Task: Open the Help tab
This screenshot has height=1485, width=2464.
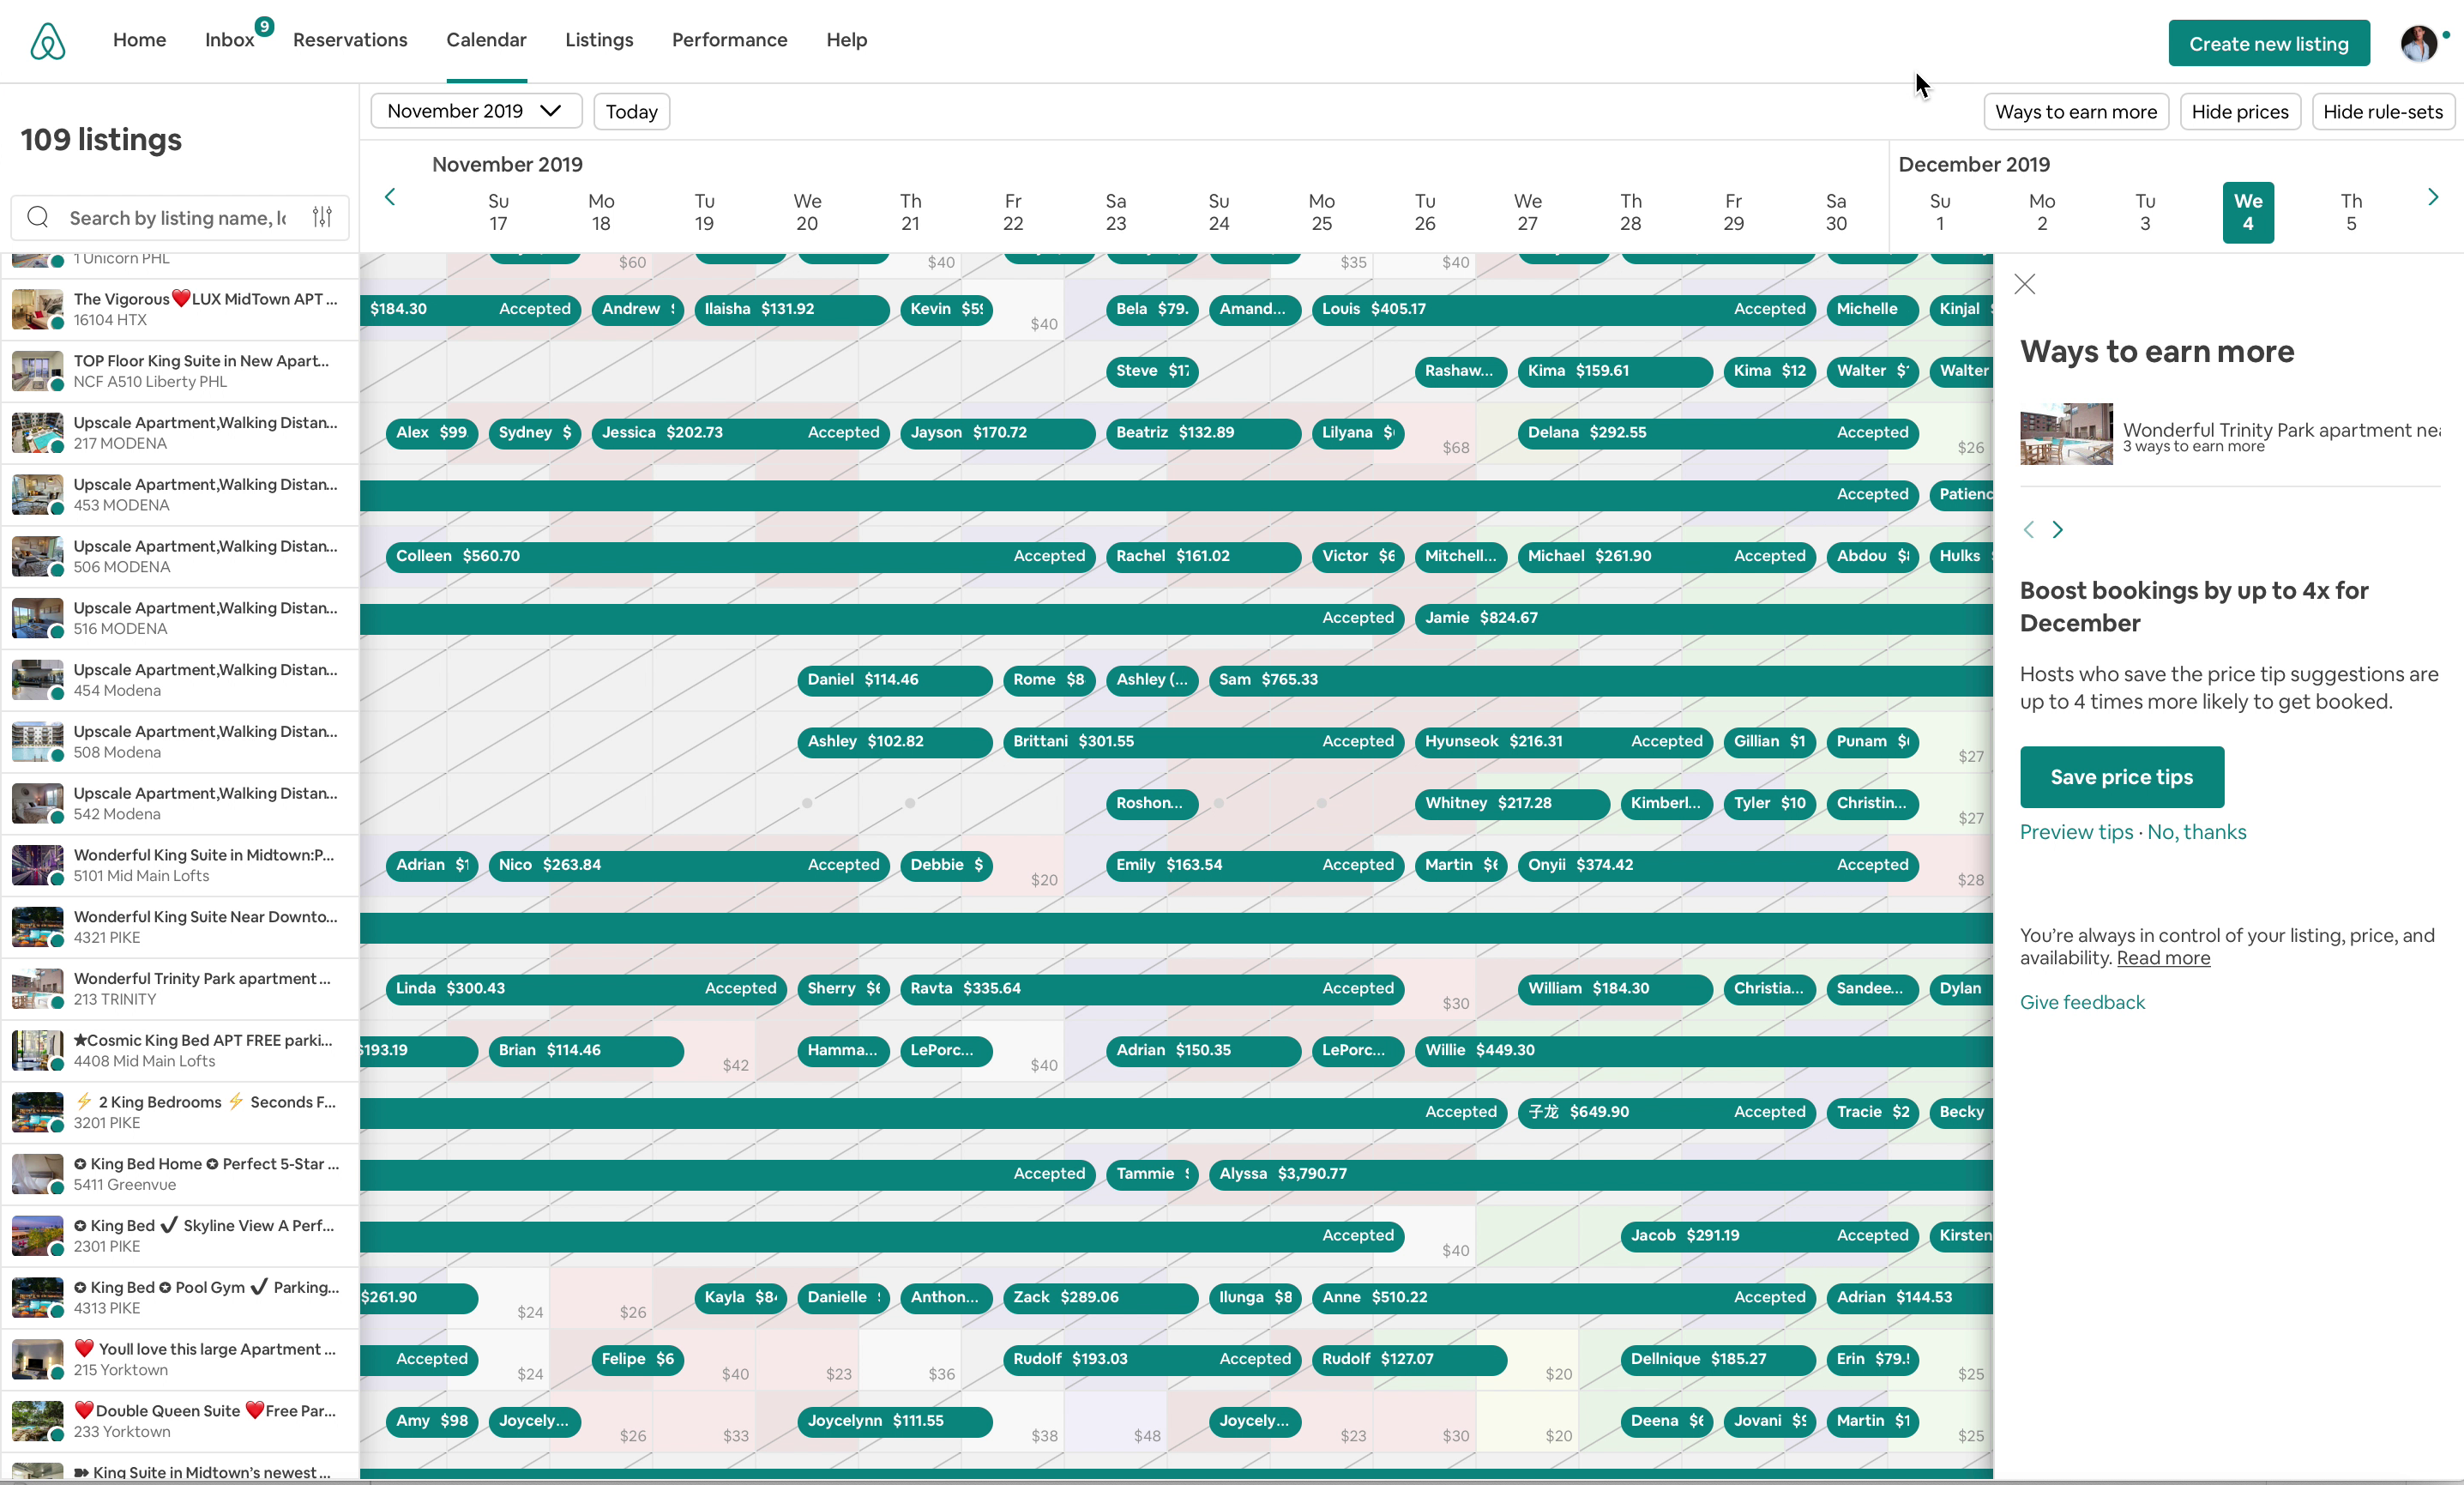Action: pos(846,40)
